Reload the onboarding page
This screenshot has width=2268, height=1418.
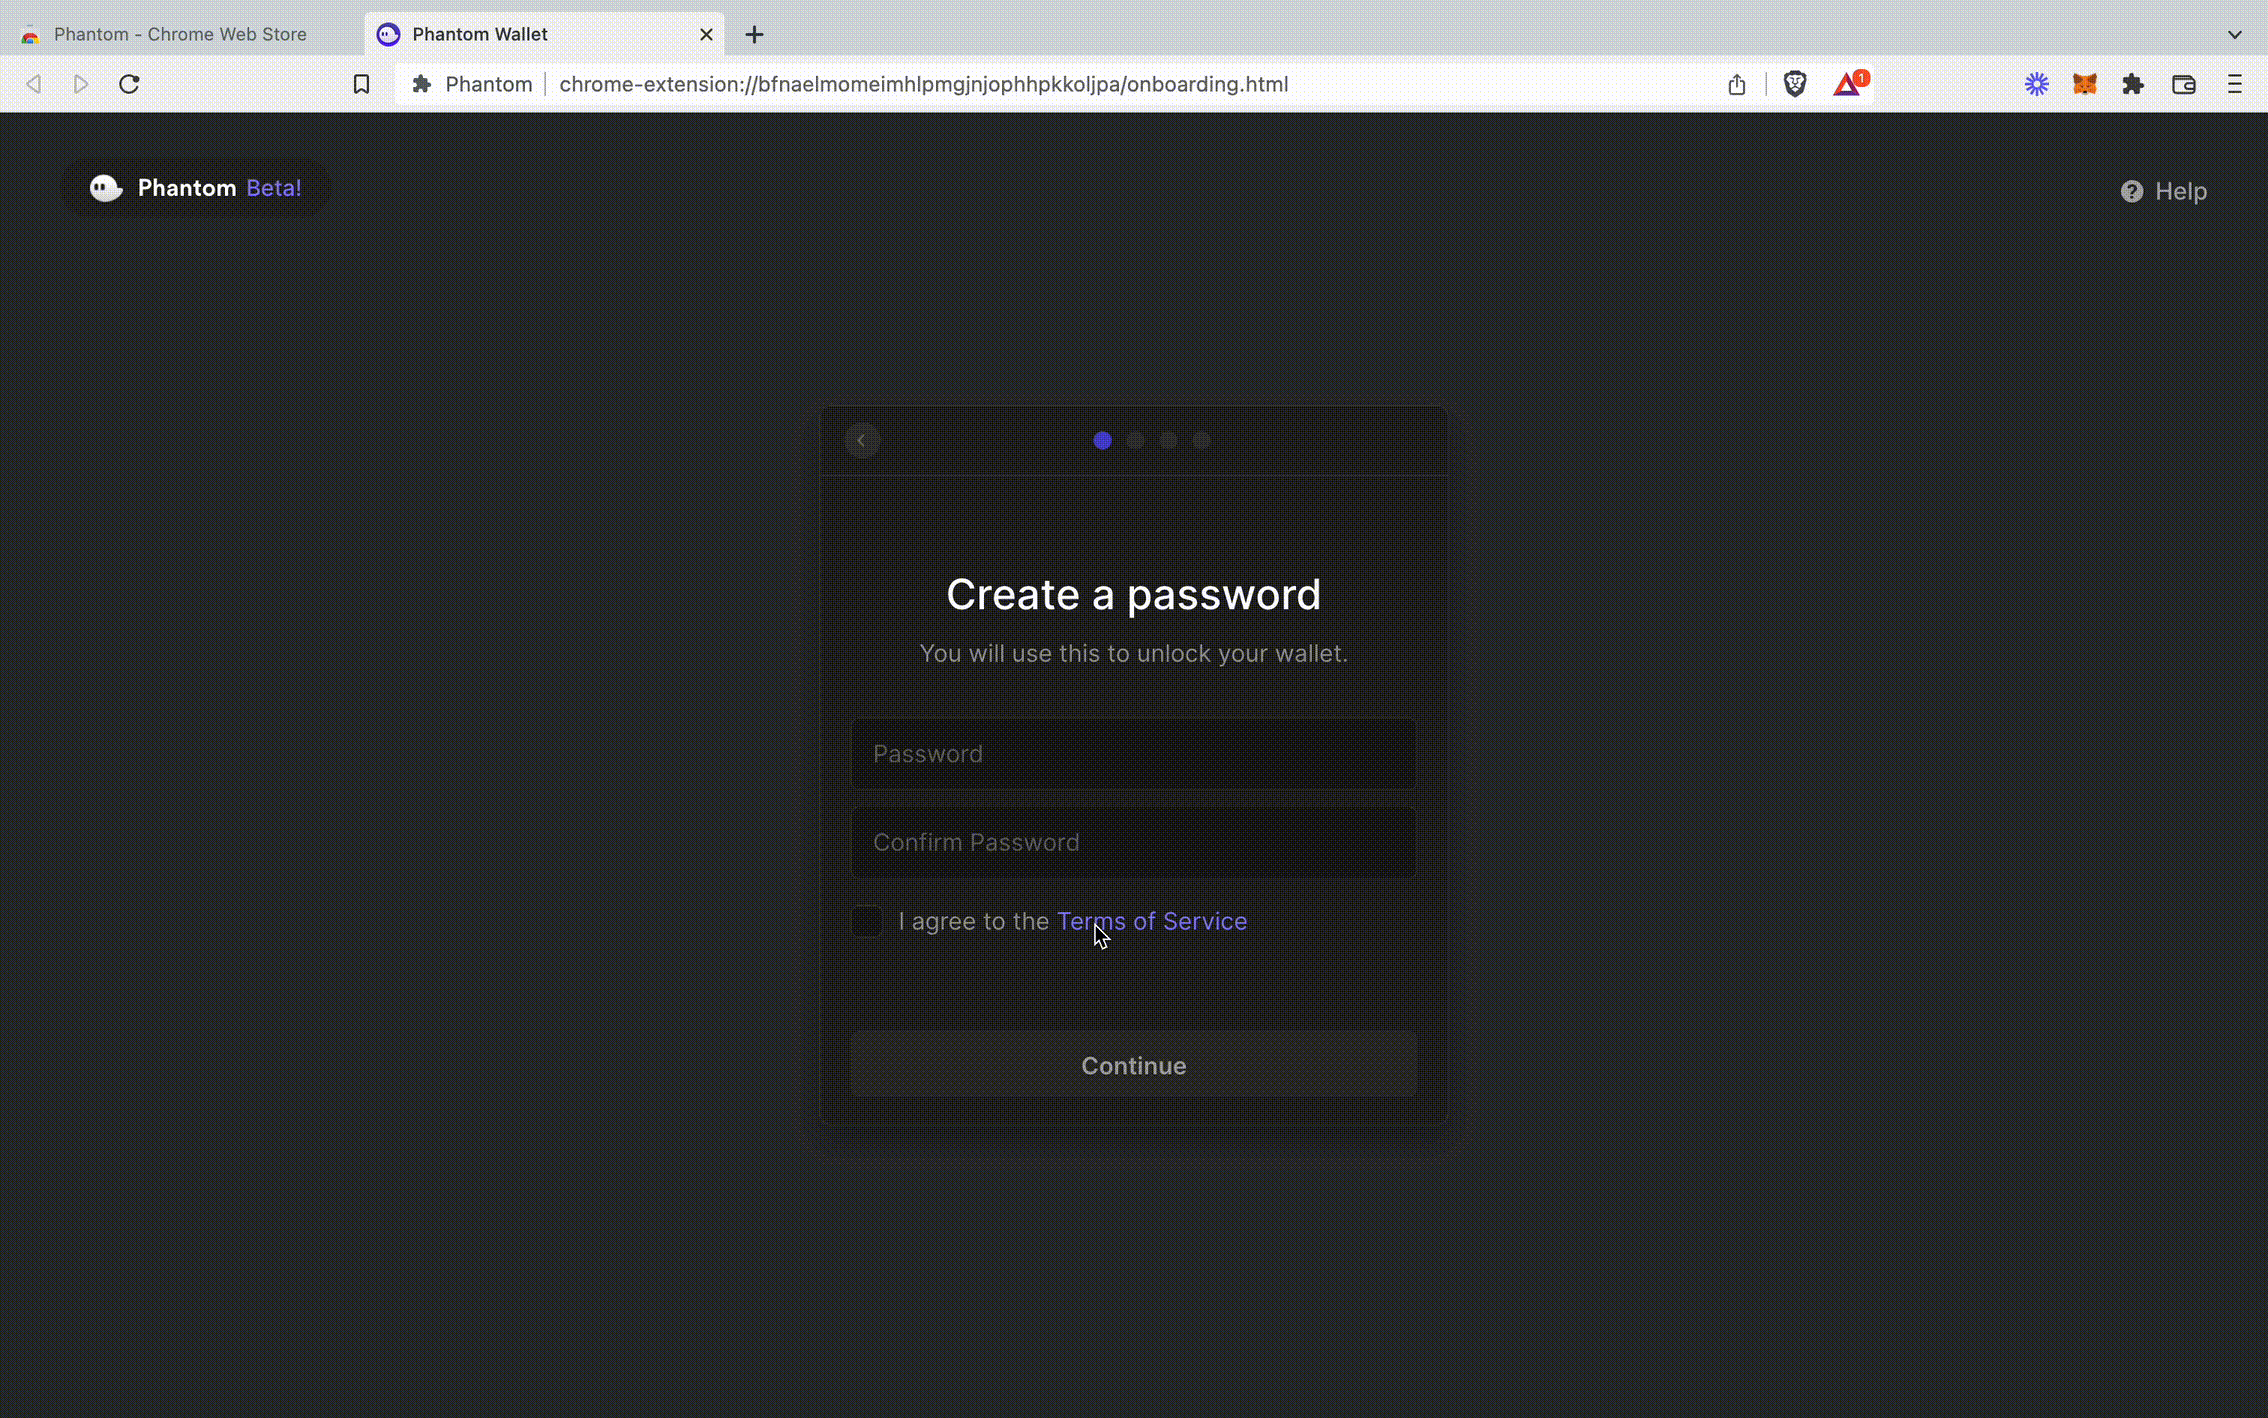point(129,85)
